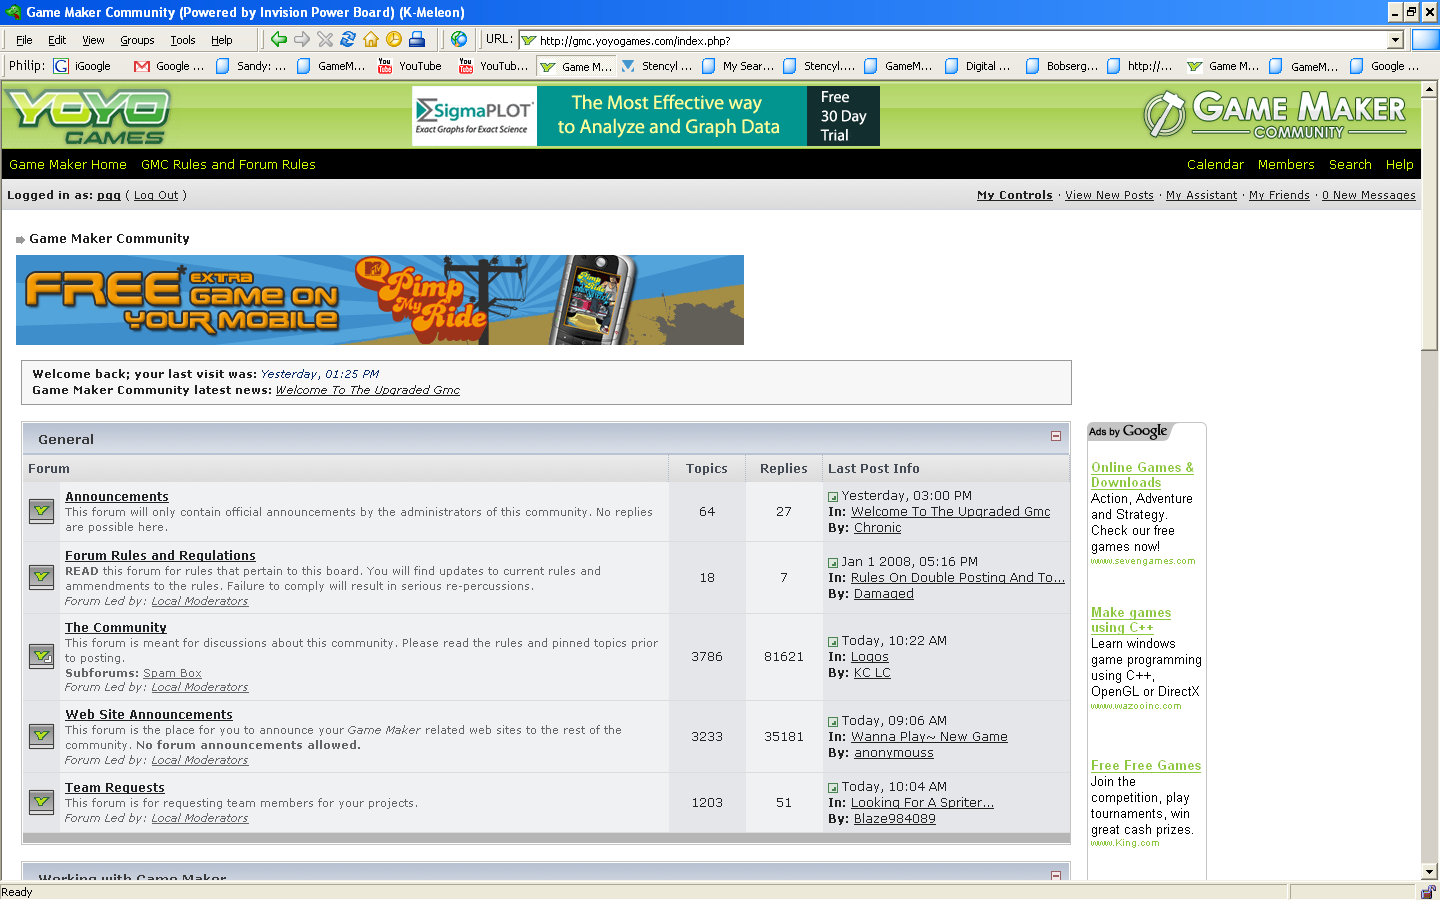This screenshot has width=1440, height=900.
Task: Open last post icon beside Jan 1 2008
Action: pos(833,563)
